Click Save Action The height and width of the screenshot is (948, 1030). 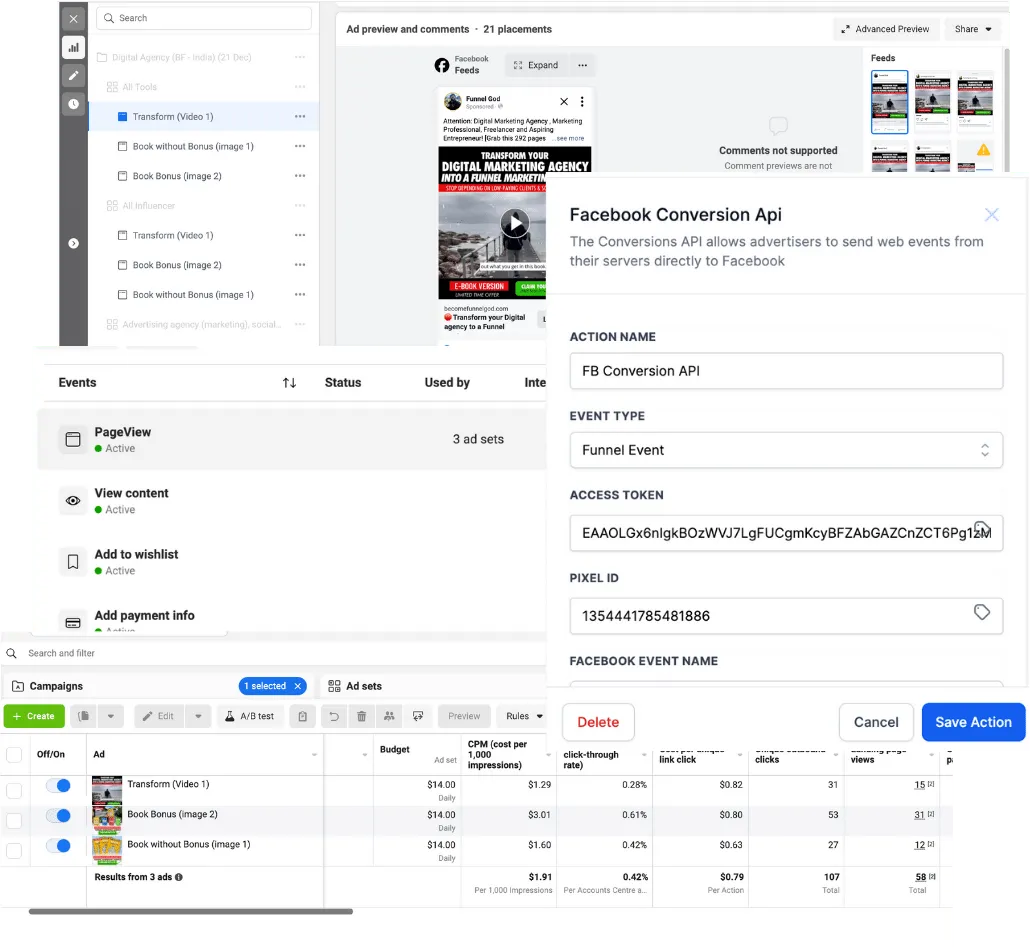click(973, 722)
